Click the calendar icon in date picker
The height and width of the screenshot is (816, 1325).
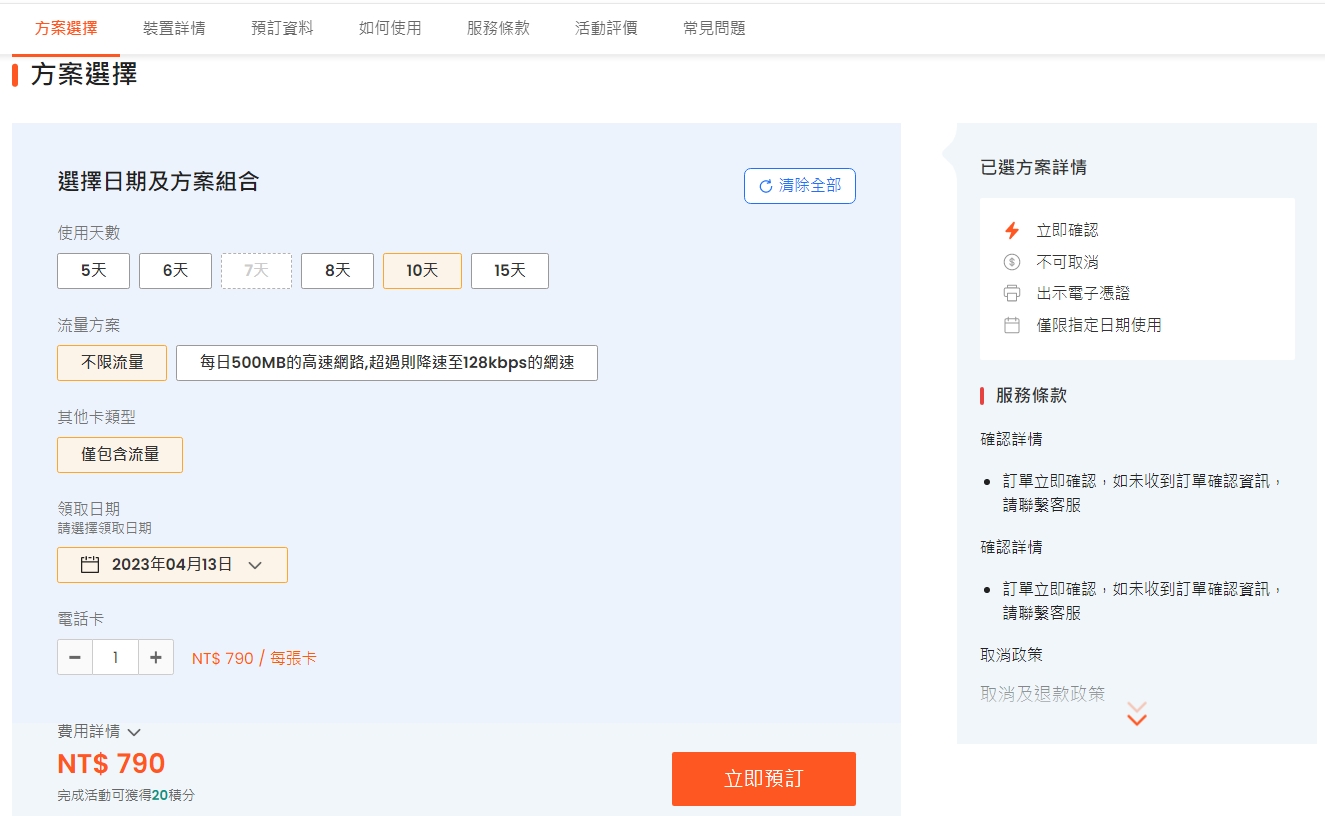coord(90,565)
